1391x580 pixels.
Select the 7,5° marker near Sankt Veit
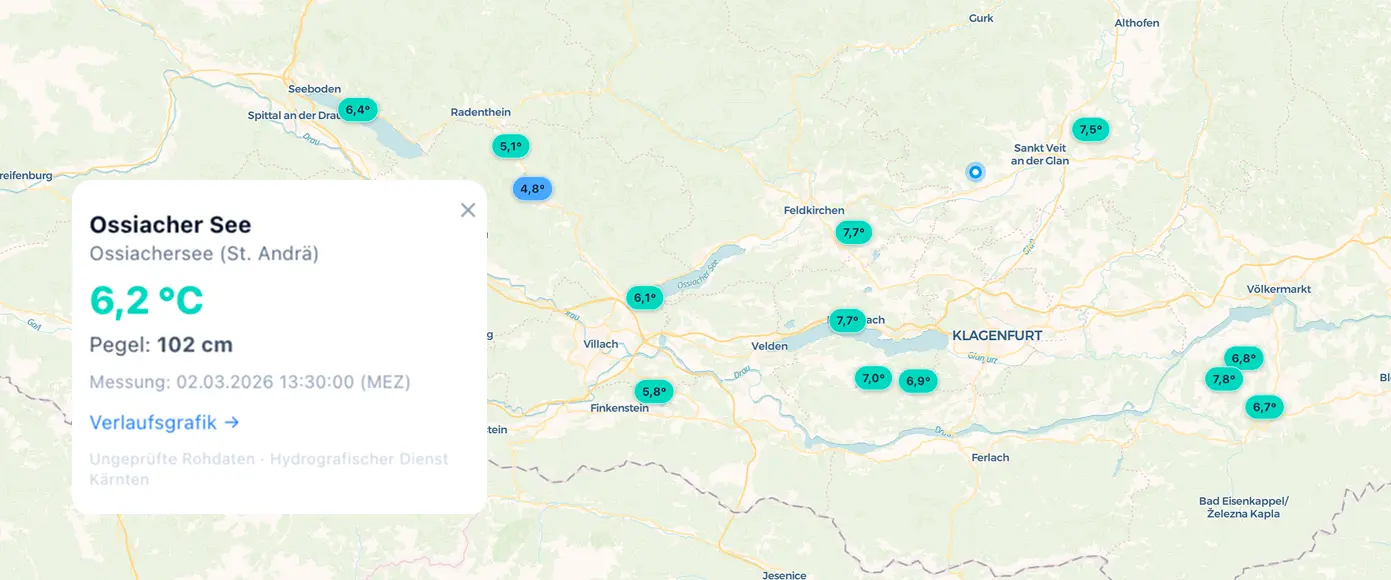click(1090, 128)
